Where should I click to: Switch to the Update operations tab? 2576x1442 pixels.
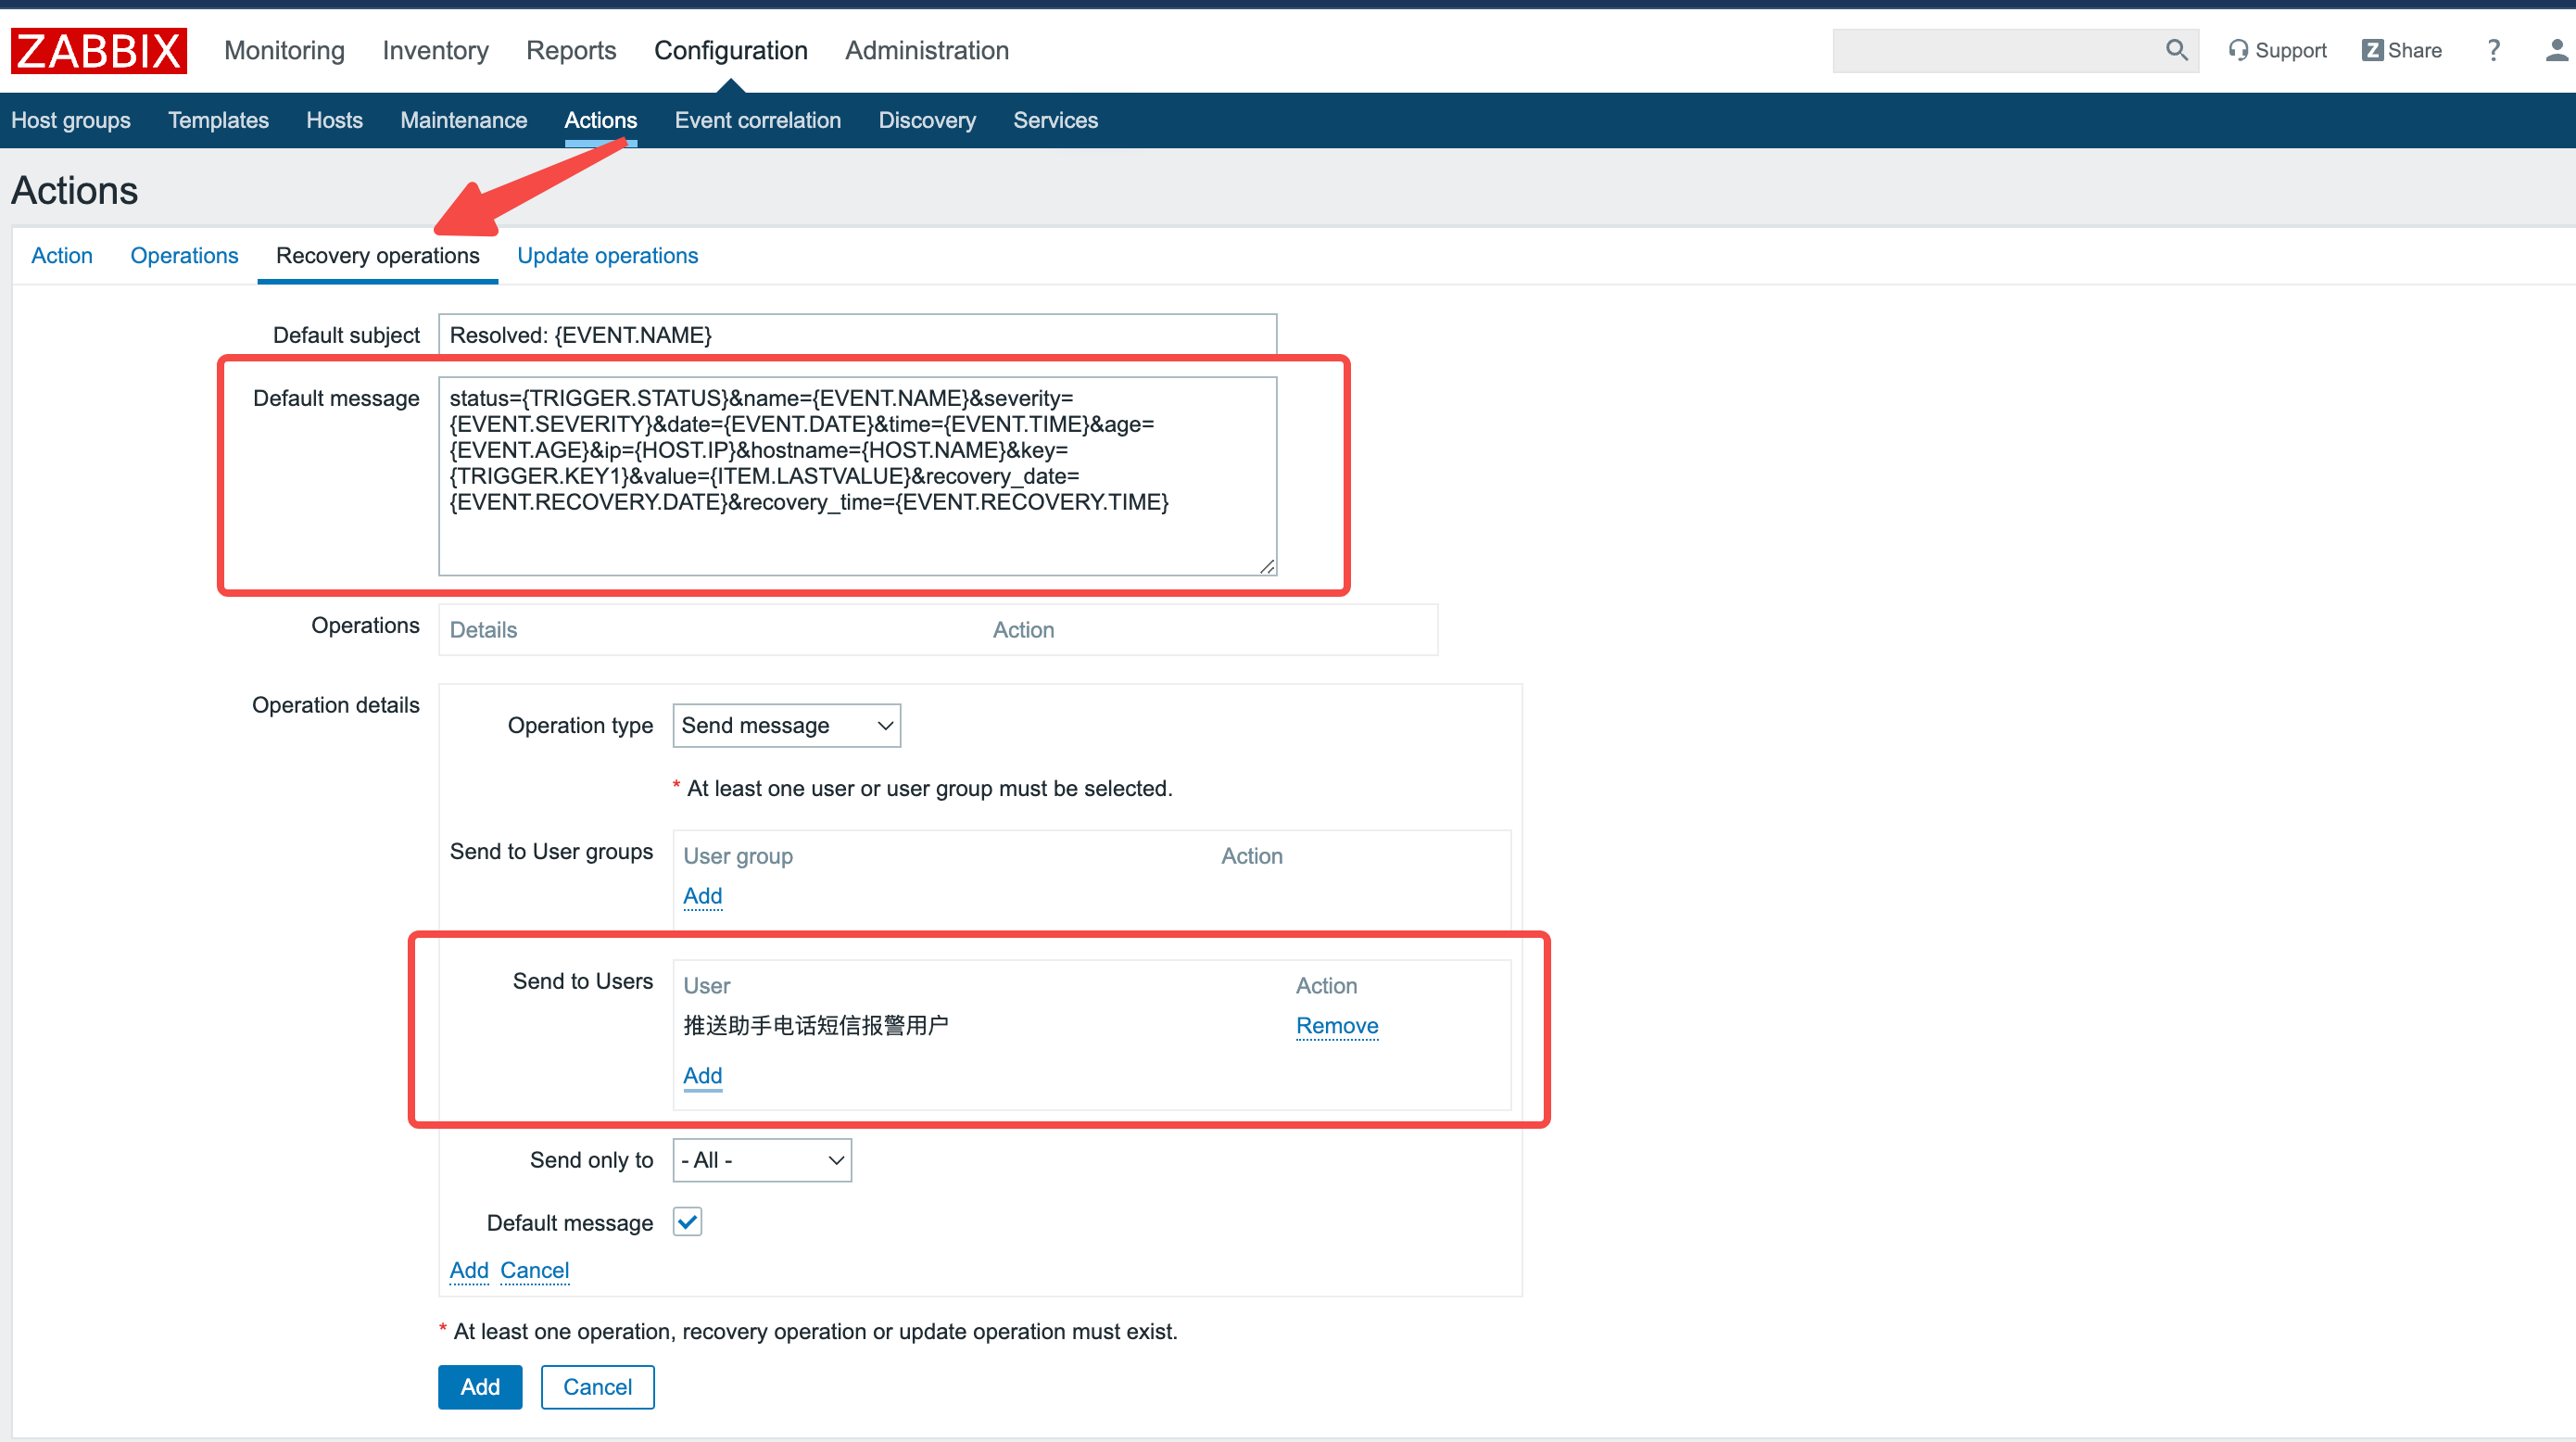point(607,255)
